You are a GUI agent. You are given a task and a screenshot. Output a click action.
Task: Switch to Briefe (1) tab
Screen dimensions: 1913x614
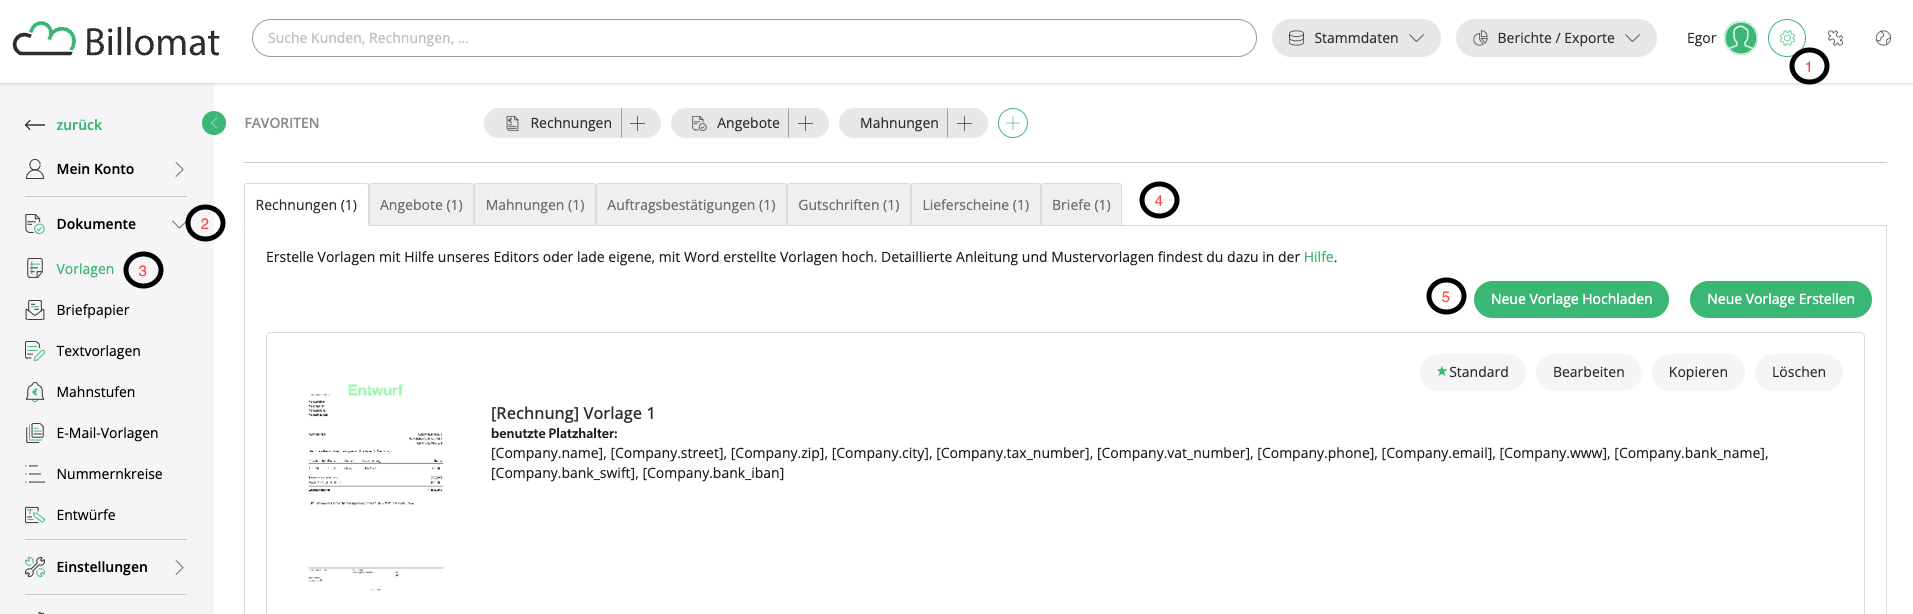pos(1081,205)
